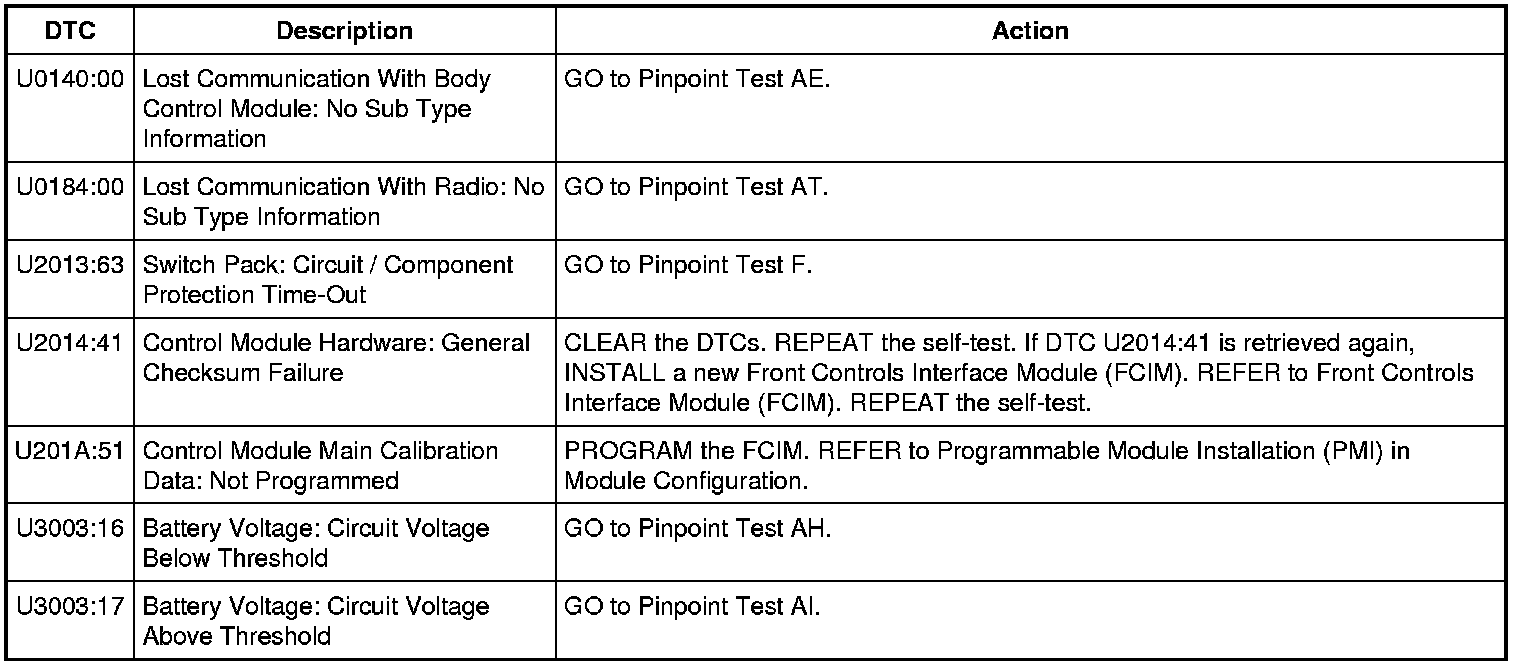Select DTC code U0184:00
This screenshot has height=666, width=1520.
tap(70, 187)
